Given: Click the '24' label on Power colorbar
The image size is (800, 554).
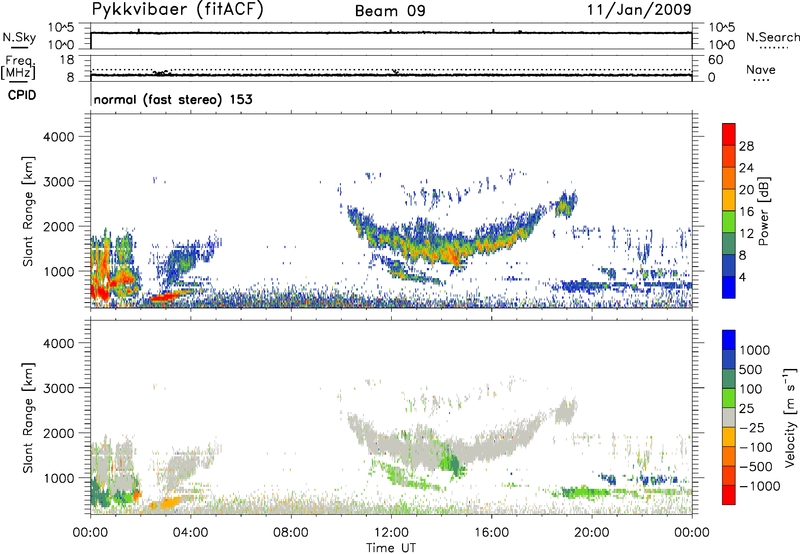Looking at the screenshot, I should (746, 168).
